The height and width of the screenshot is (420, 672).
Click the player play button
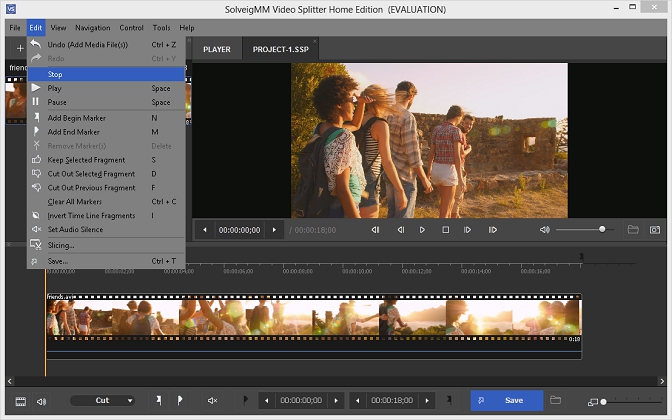422,230
